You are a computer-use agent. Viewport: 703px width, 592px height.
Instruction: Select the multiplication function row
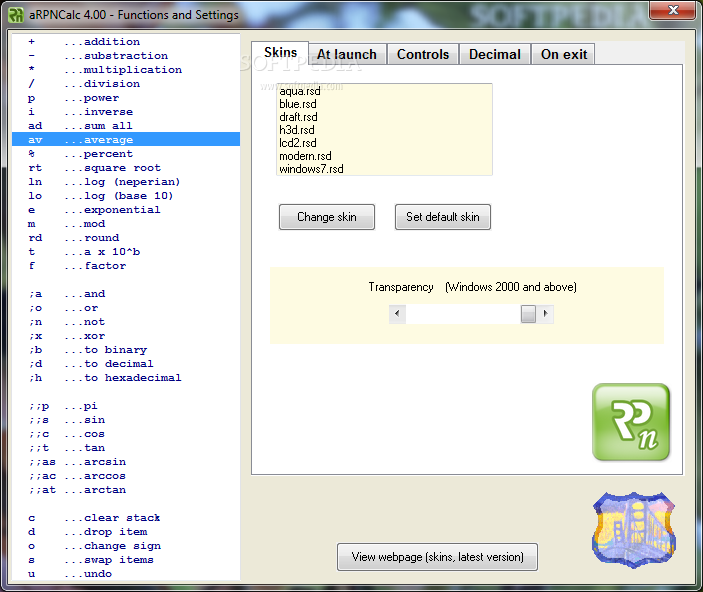(x=126, y=70)
